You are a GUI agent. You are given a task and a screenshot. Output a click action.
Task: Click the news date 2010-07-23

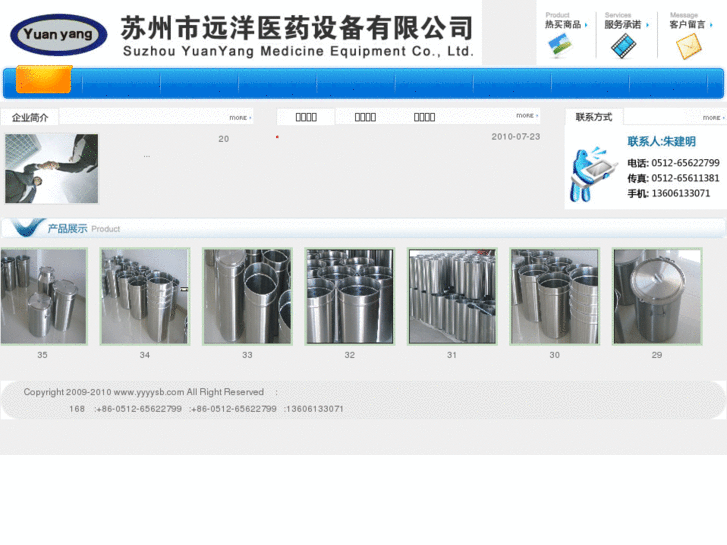pyautogui.click(x=516, y=137)
